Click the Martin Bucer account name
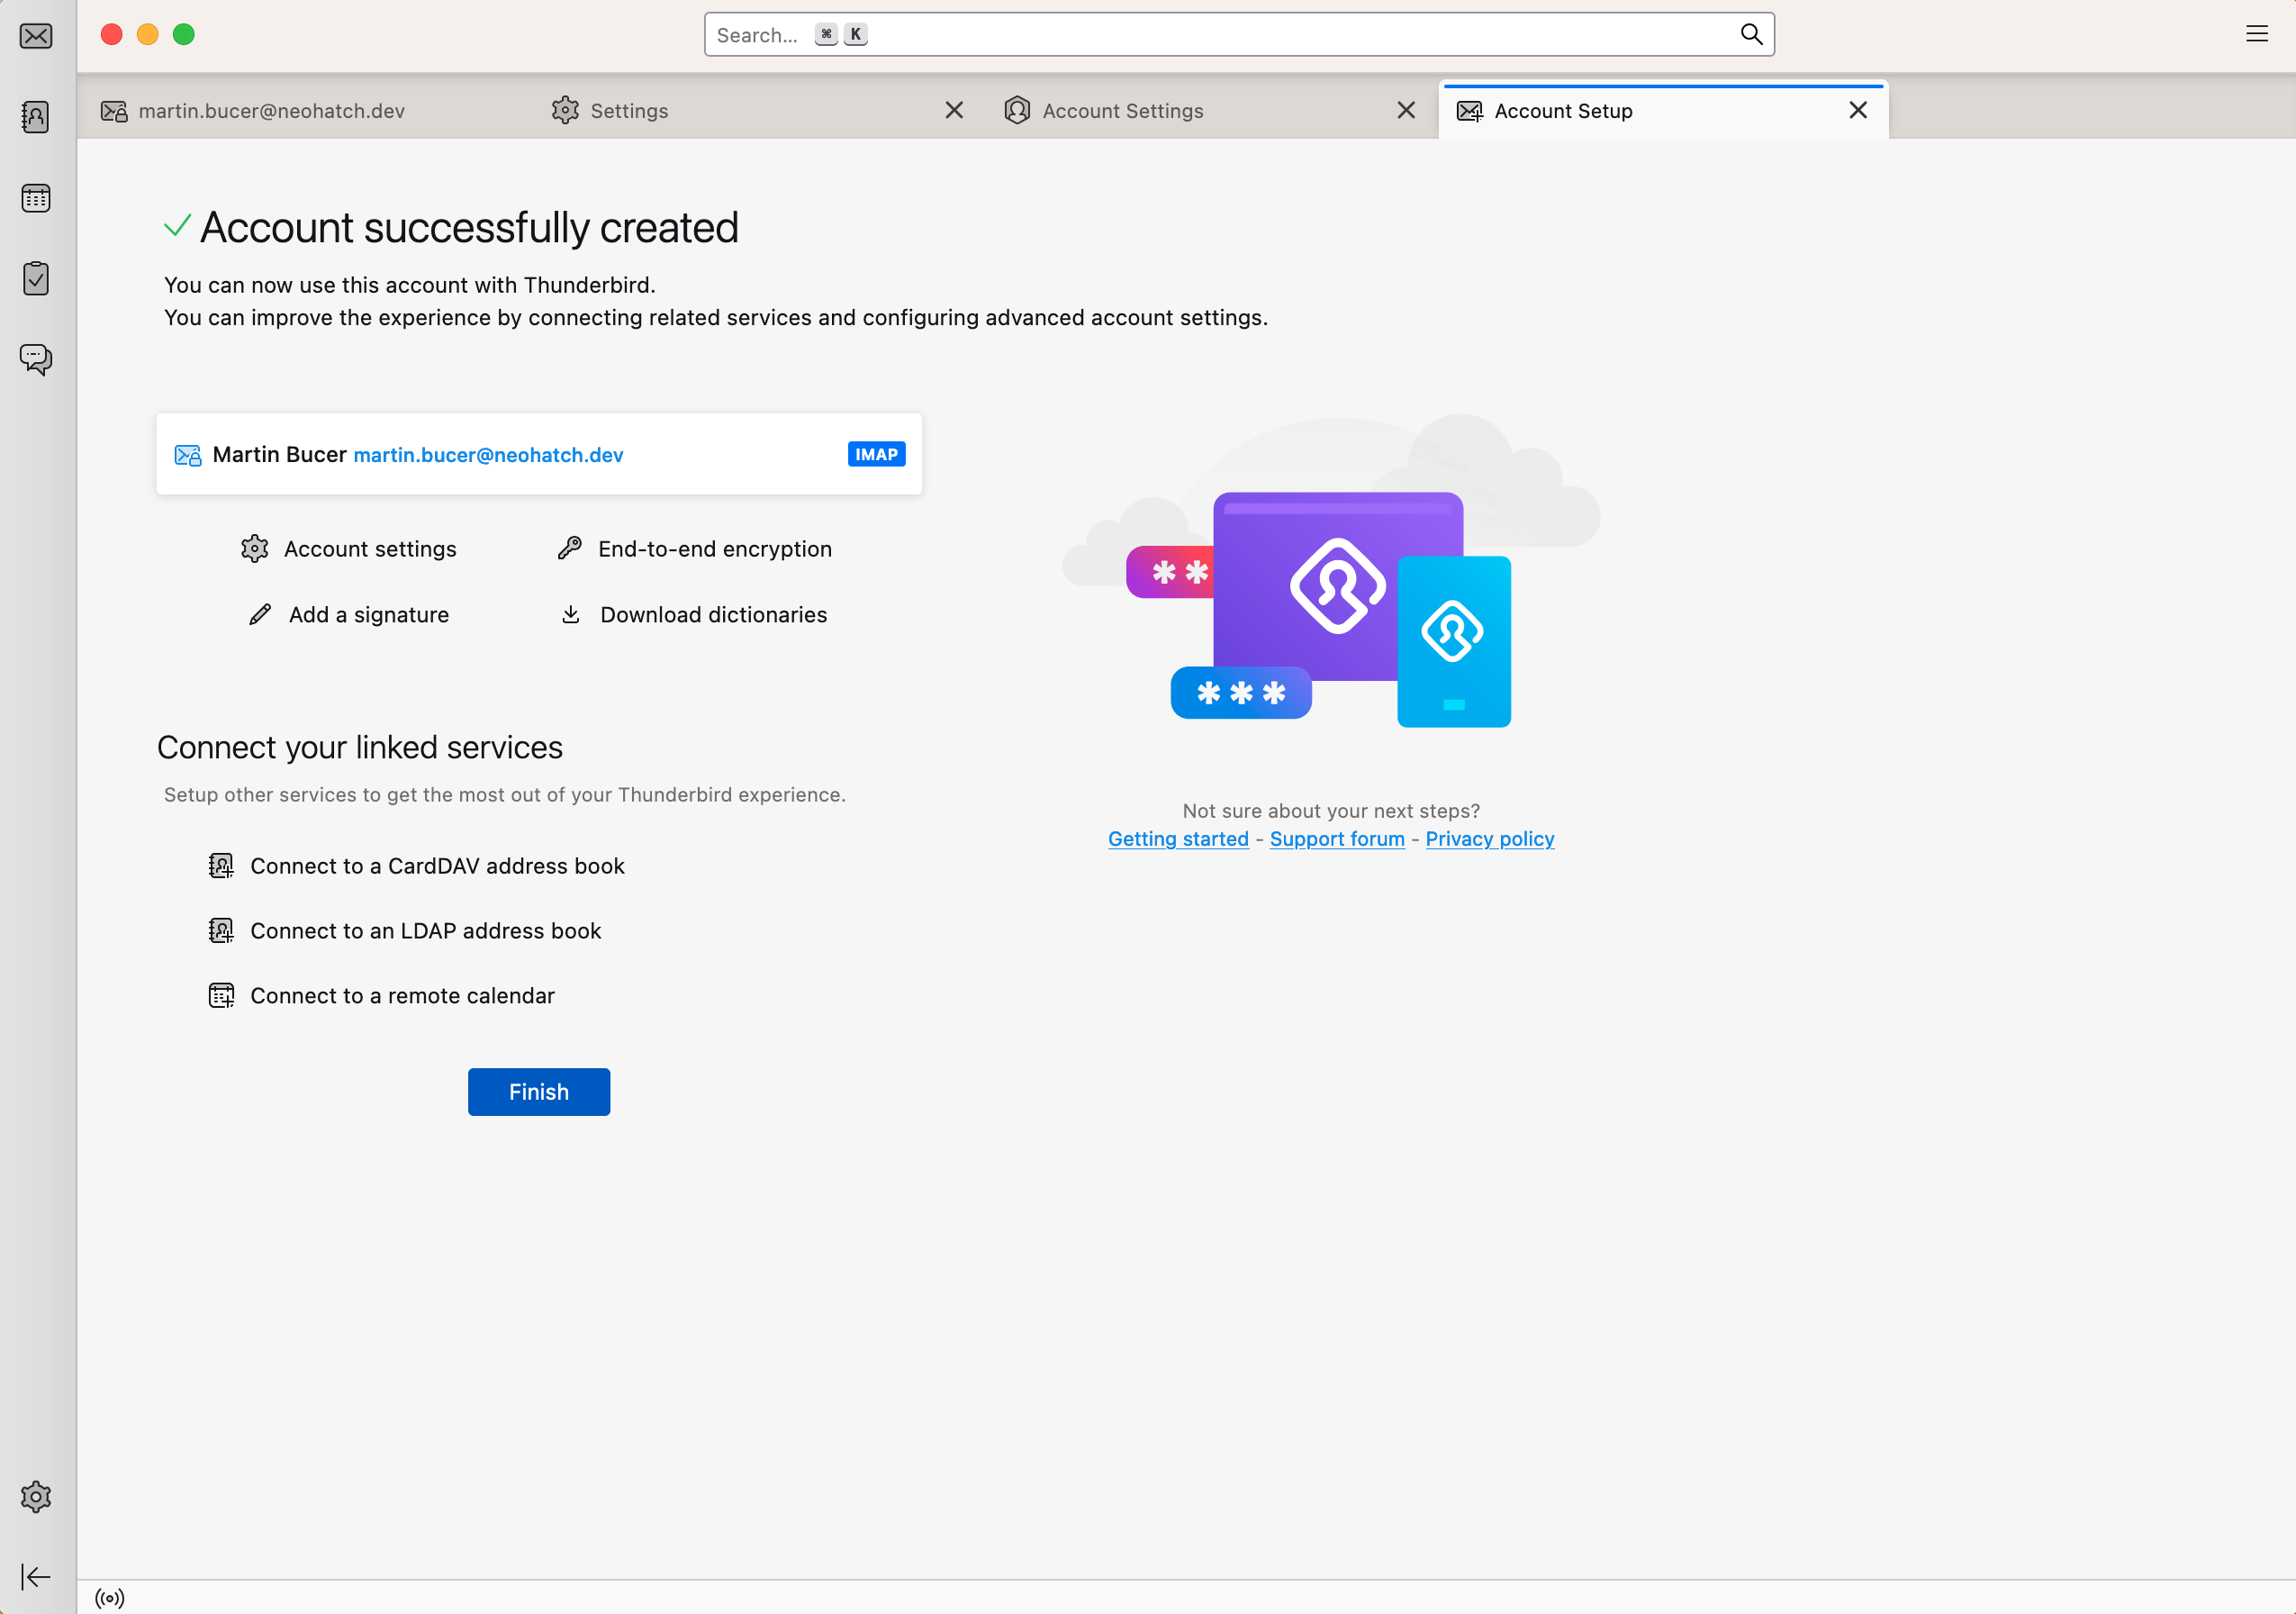The height and width of the screenshot is (1614, 2296). click(280, 455)
